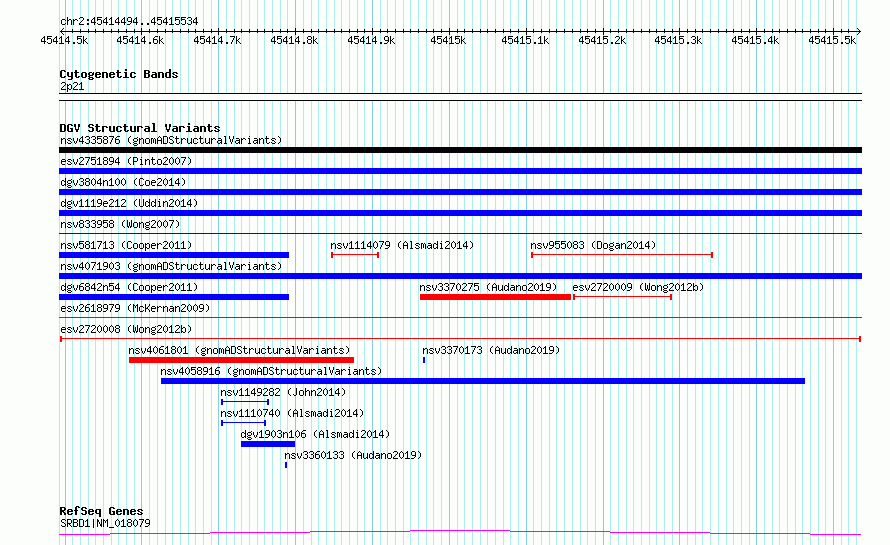Click the nsv1114079 (Alsmadi2014) label

pyautogui.click(x=402, y=245)
